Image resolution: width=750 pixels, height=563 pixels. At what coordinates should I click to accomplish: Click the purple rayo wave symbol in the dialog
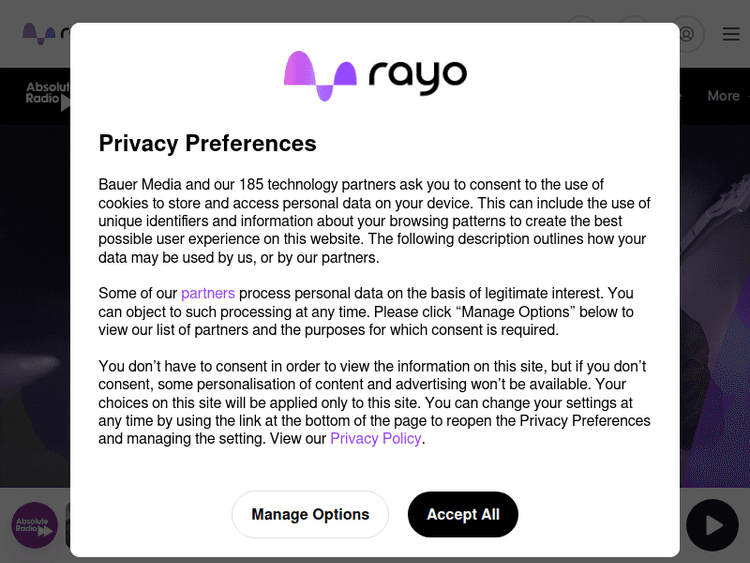pos(320,75)
